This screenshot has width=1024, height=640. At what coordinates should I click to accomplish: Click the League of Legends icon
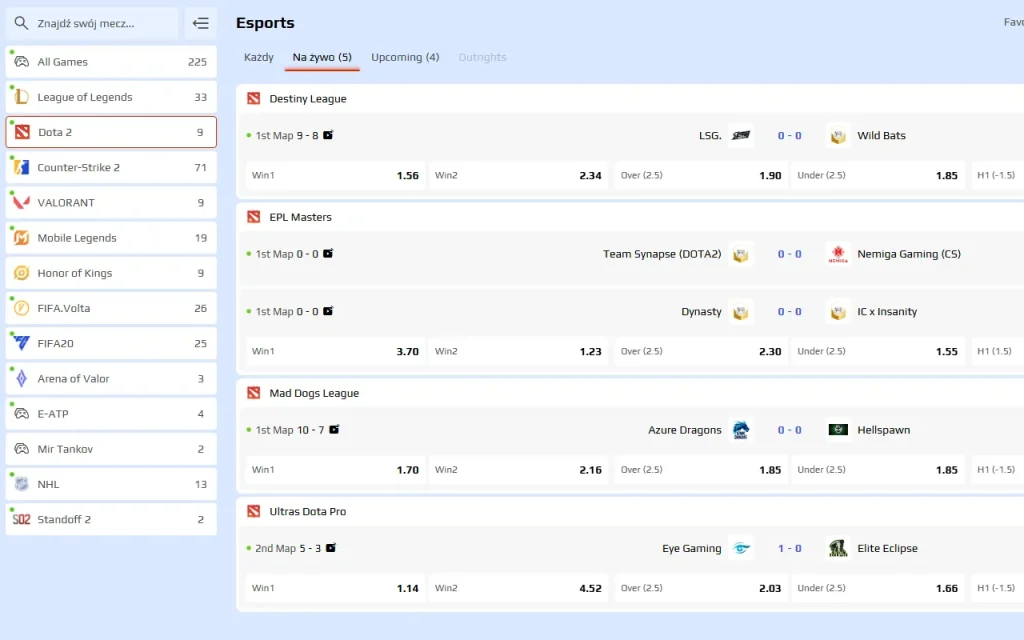pyautogui.click(x=22, y=97)
